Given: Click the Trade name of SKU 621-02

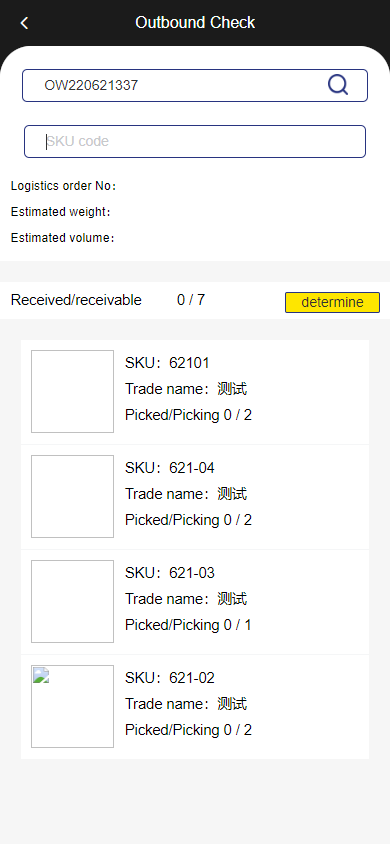Looking at the screenshot, I should click(186, 704).
